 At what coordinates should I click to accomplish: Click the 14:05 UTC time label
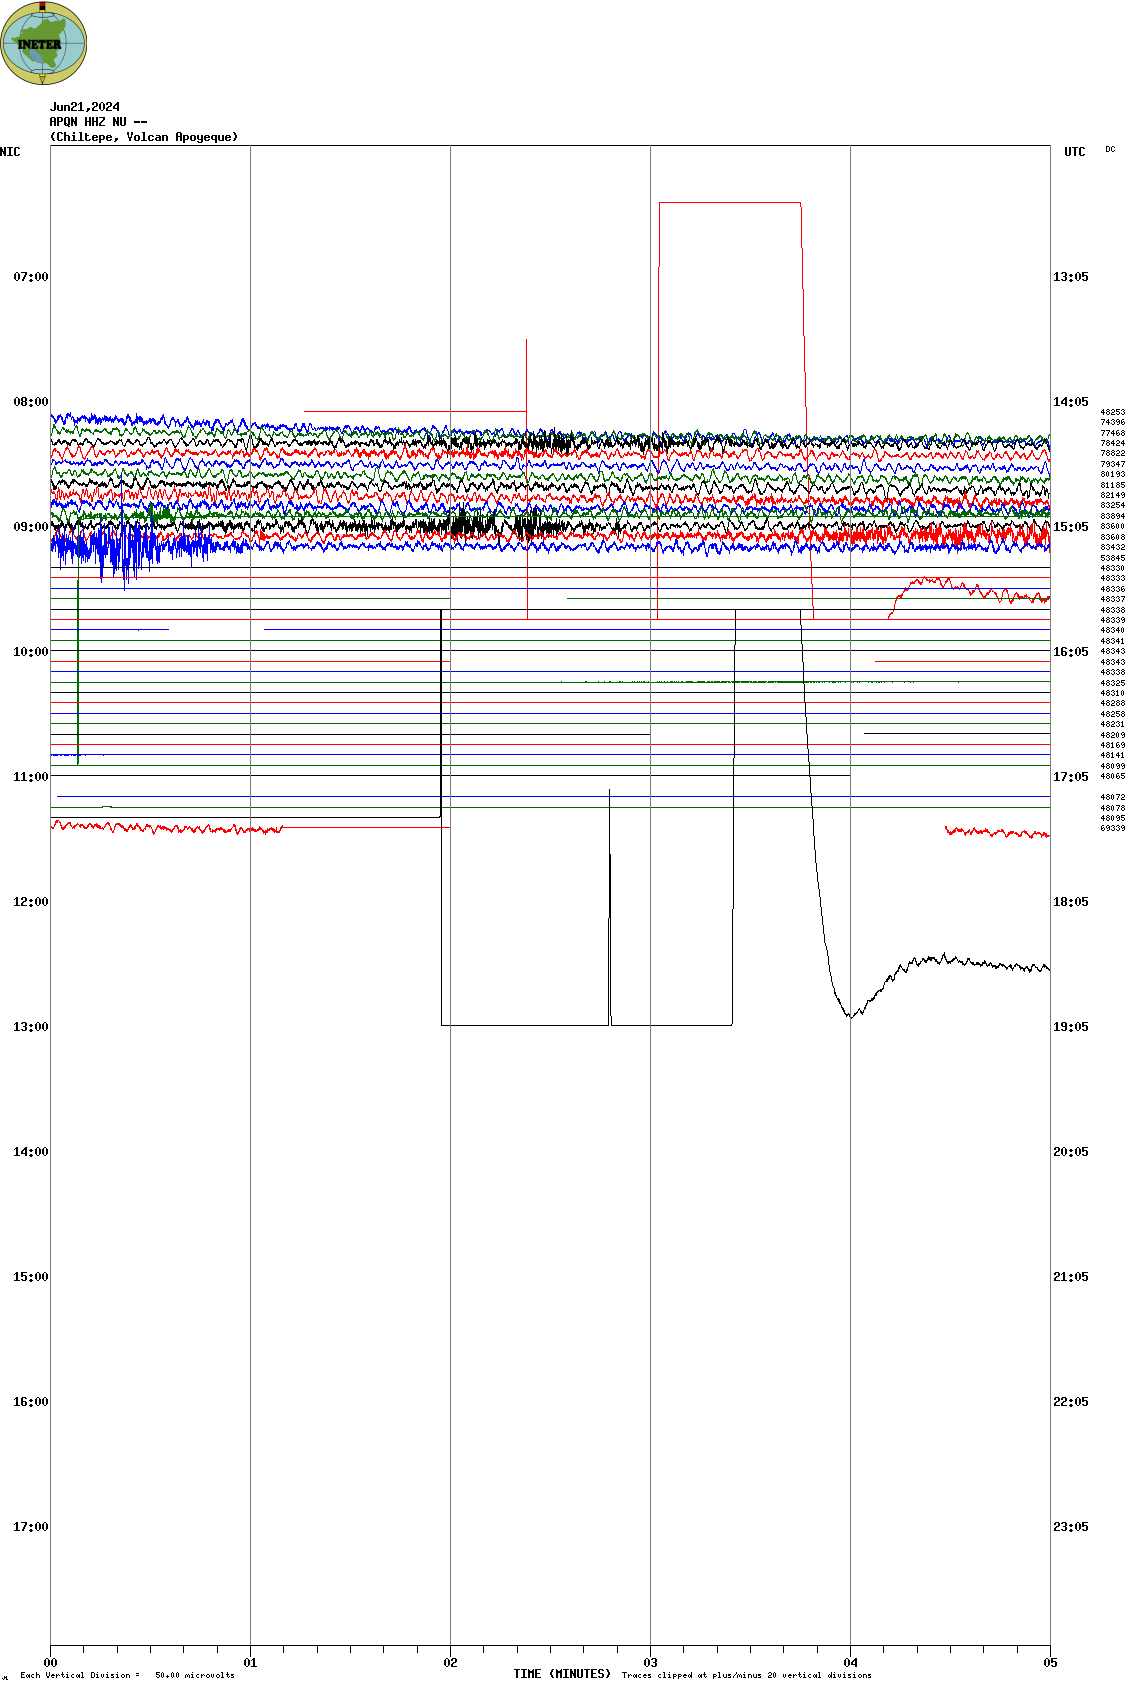tap(1070, 402)
